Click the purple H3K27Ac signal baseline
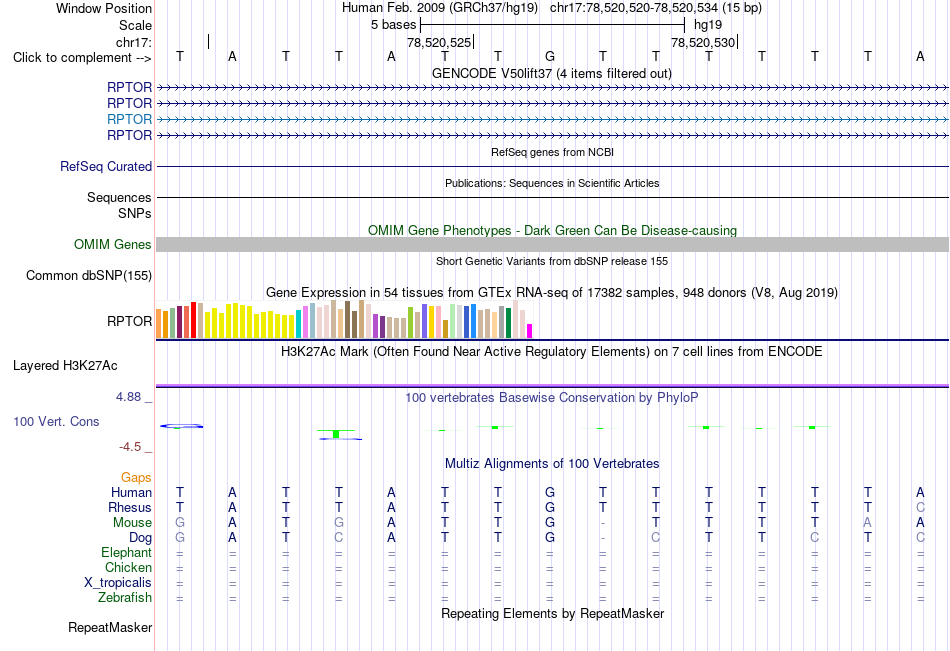This screenshot has width=950, height=651. coord(552,386)
